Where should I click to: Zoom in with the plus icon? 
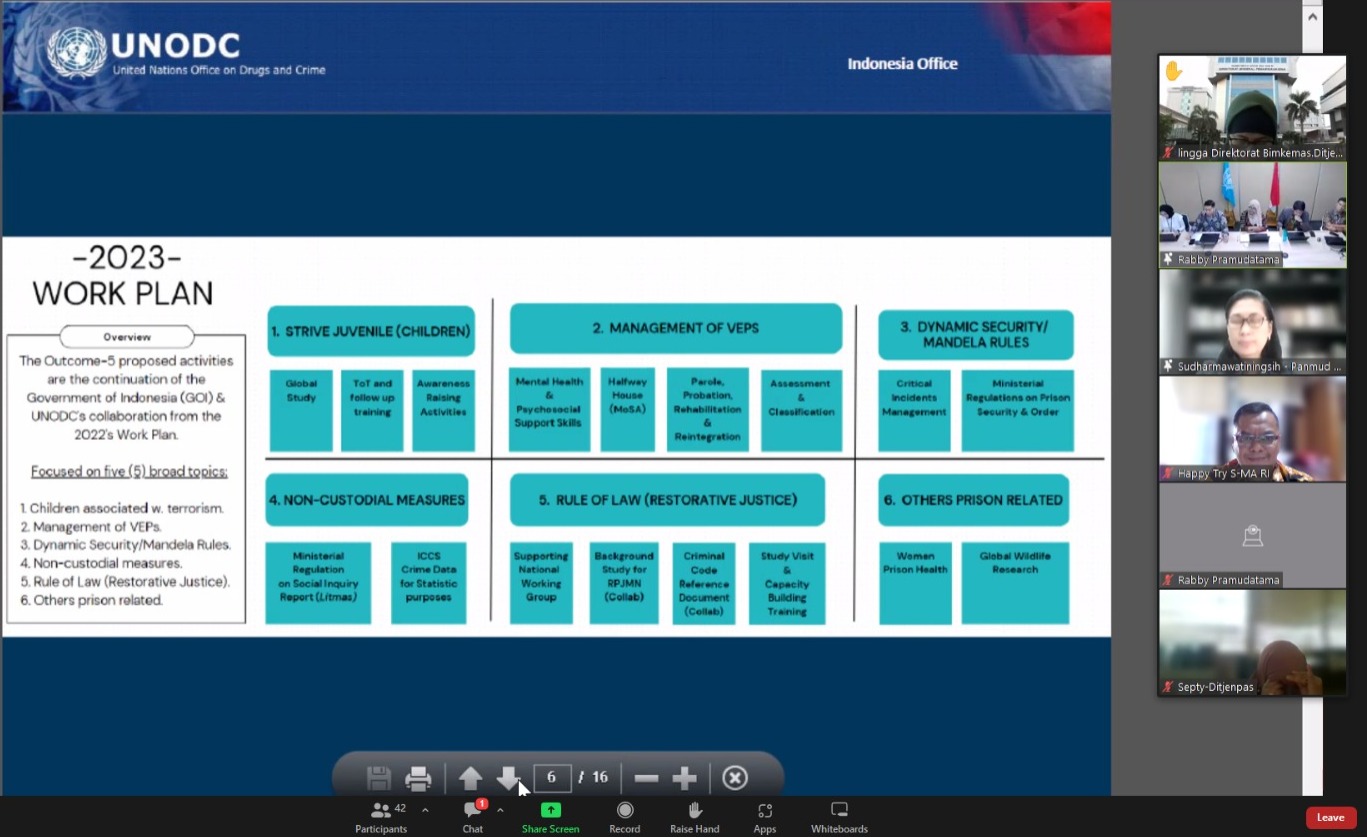point(685,778)
